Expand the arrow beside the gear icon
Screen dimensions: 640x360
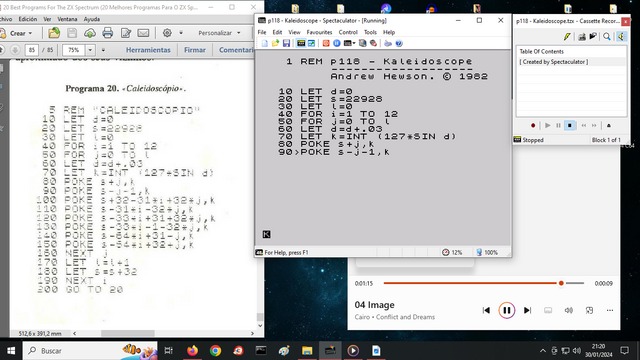[x=181, y=33]
